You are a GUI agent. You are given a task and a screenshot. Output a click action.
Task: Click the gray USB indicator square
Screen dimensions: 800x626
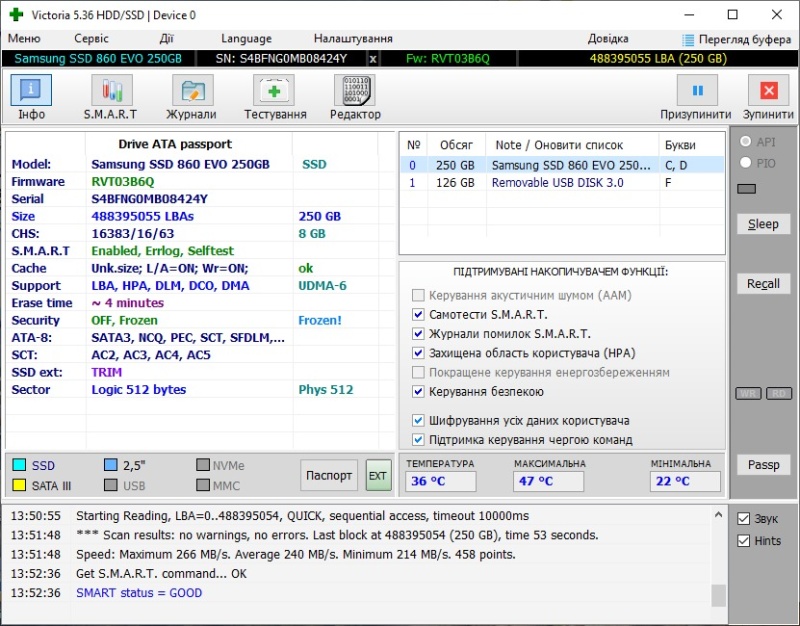click(111, 485)
